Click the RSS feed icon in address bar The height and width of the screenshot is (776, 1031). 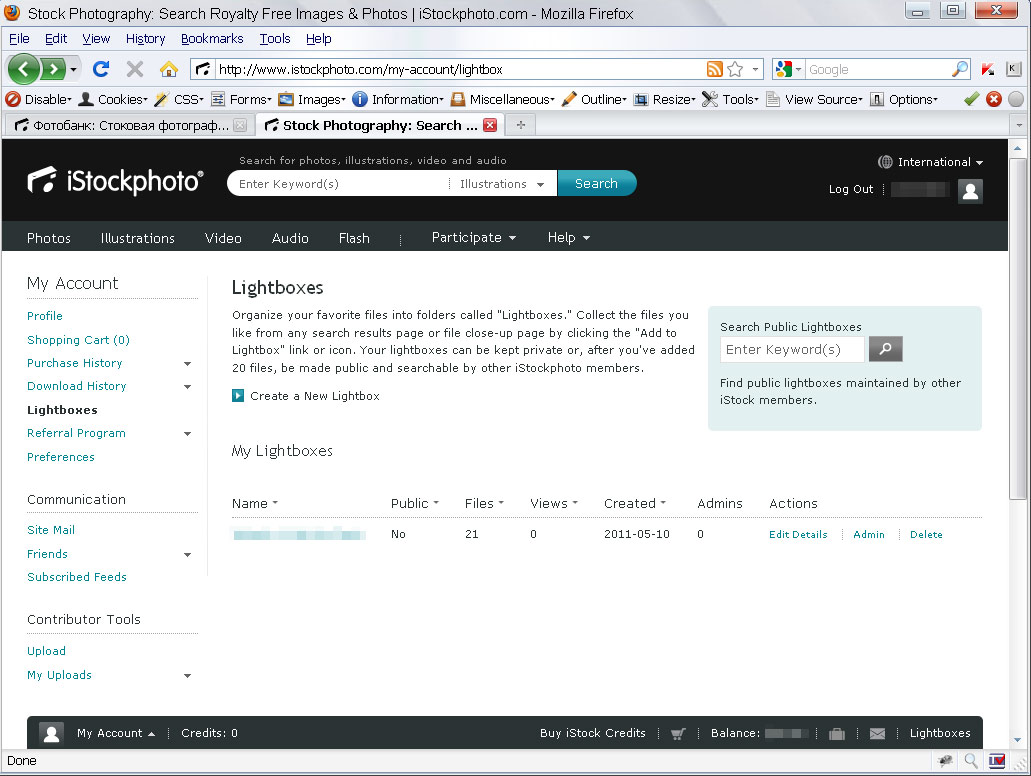pyautogui.click(x=715, y=69)
